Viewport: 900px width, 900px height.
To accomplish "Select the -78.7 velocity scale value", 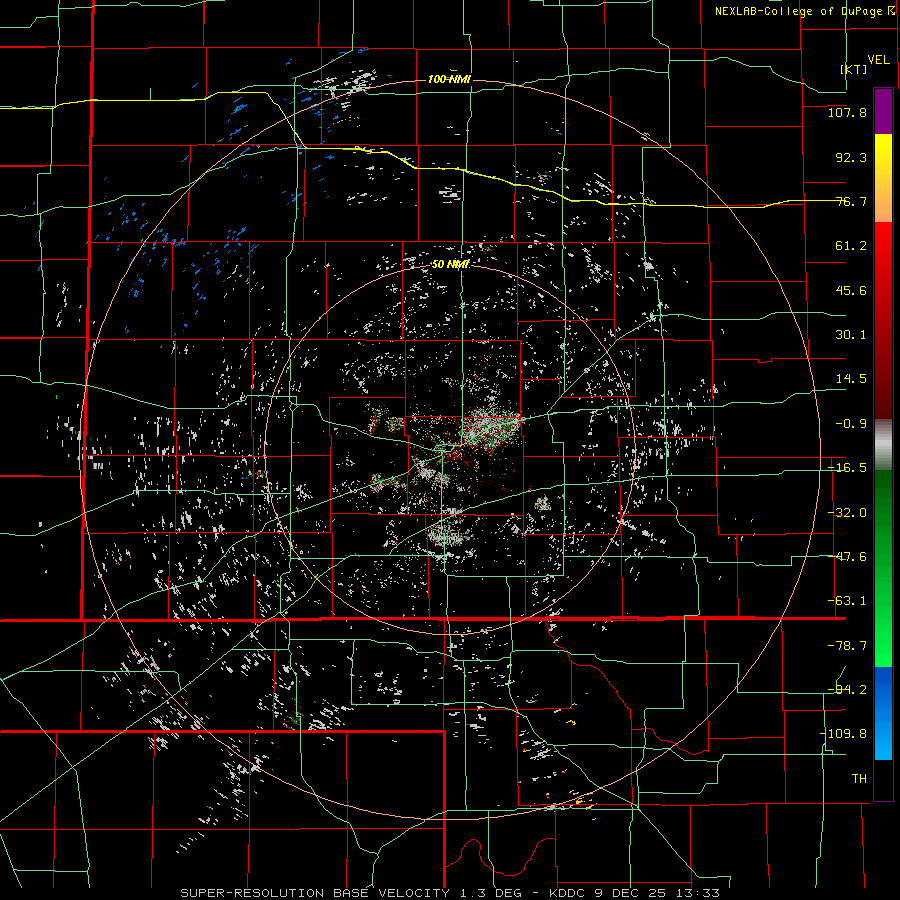I will pos(847,646).
